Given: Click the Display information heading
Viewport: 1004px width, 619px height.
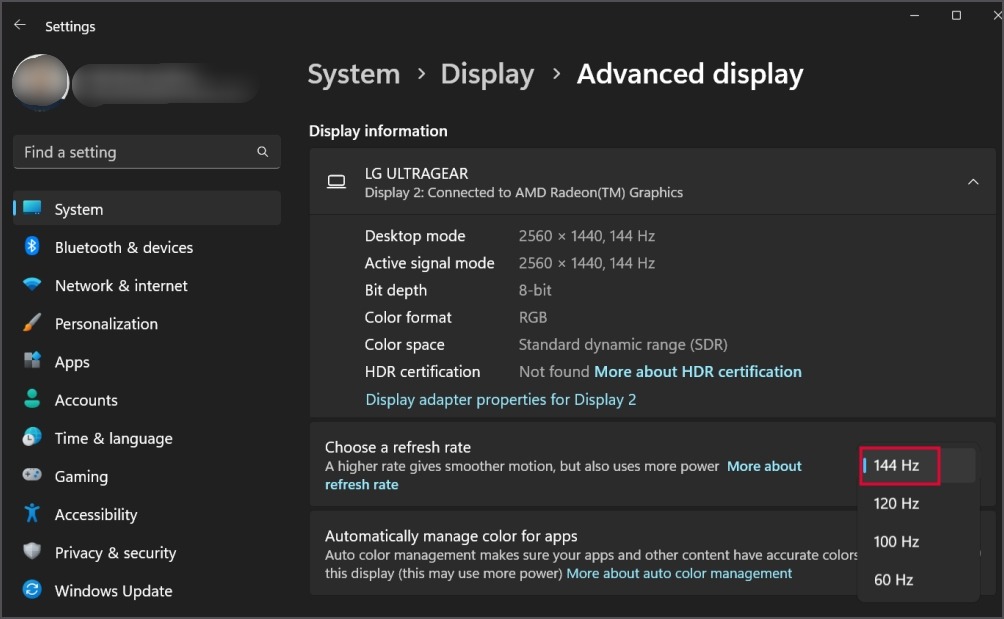Looking at the screenshot, I should [x=378, y=131].
